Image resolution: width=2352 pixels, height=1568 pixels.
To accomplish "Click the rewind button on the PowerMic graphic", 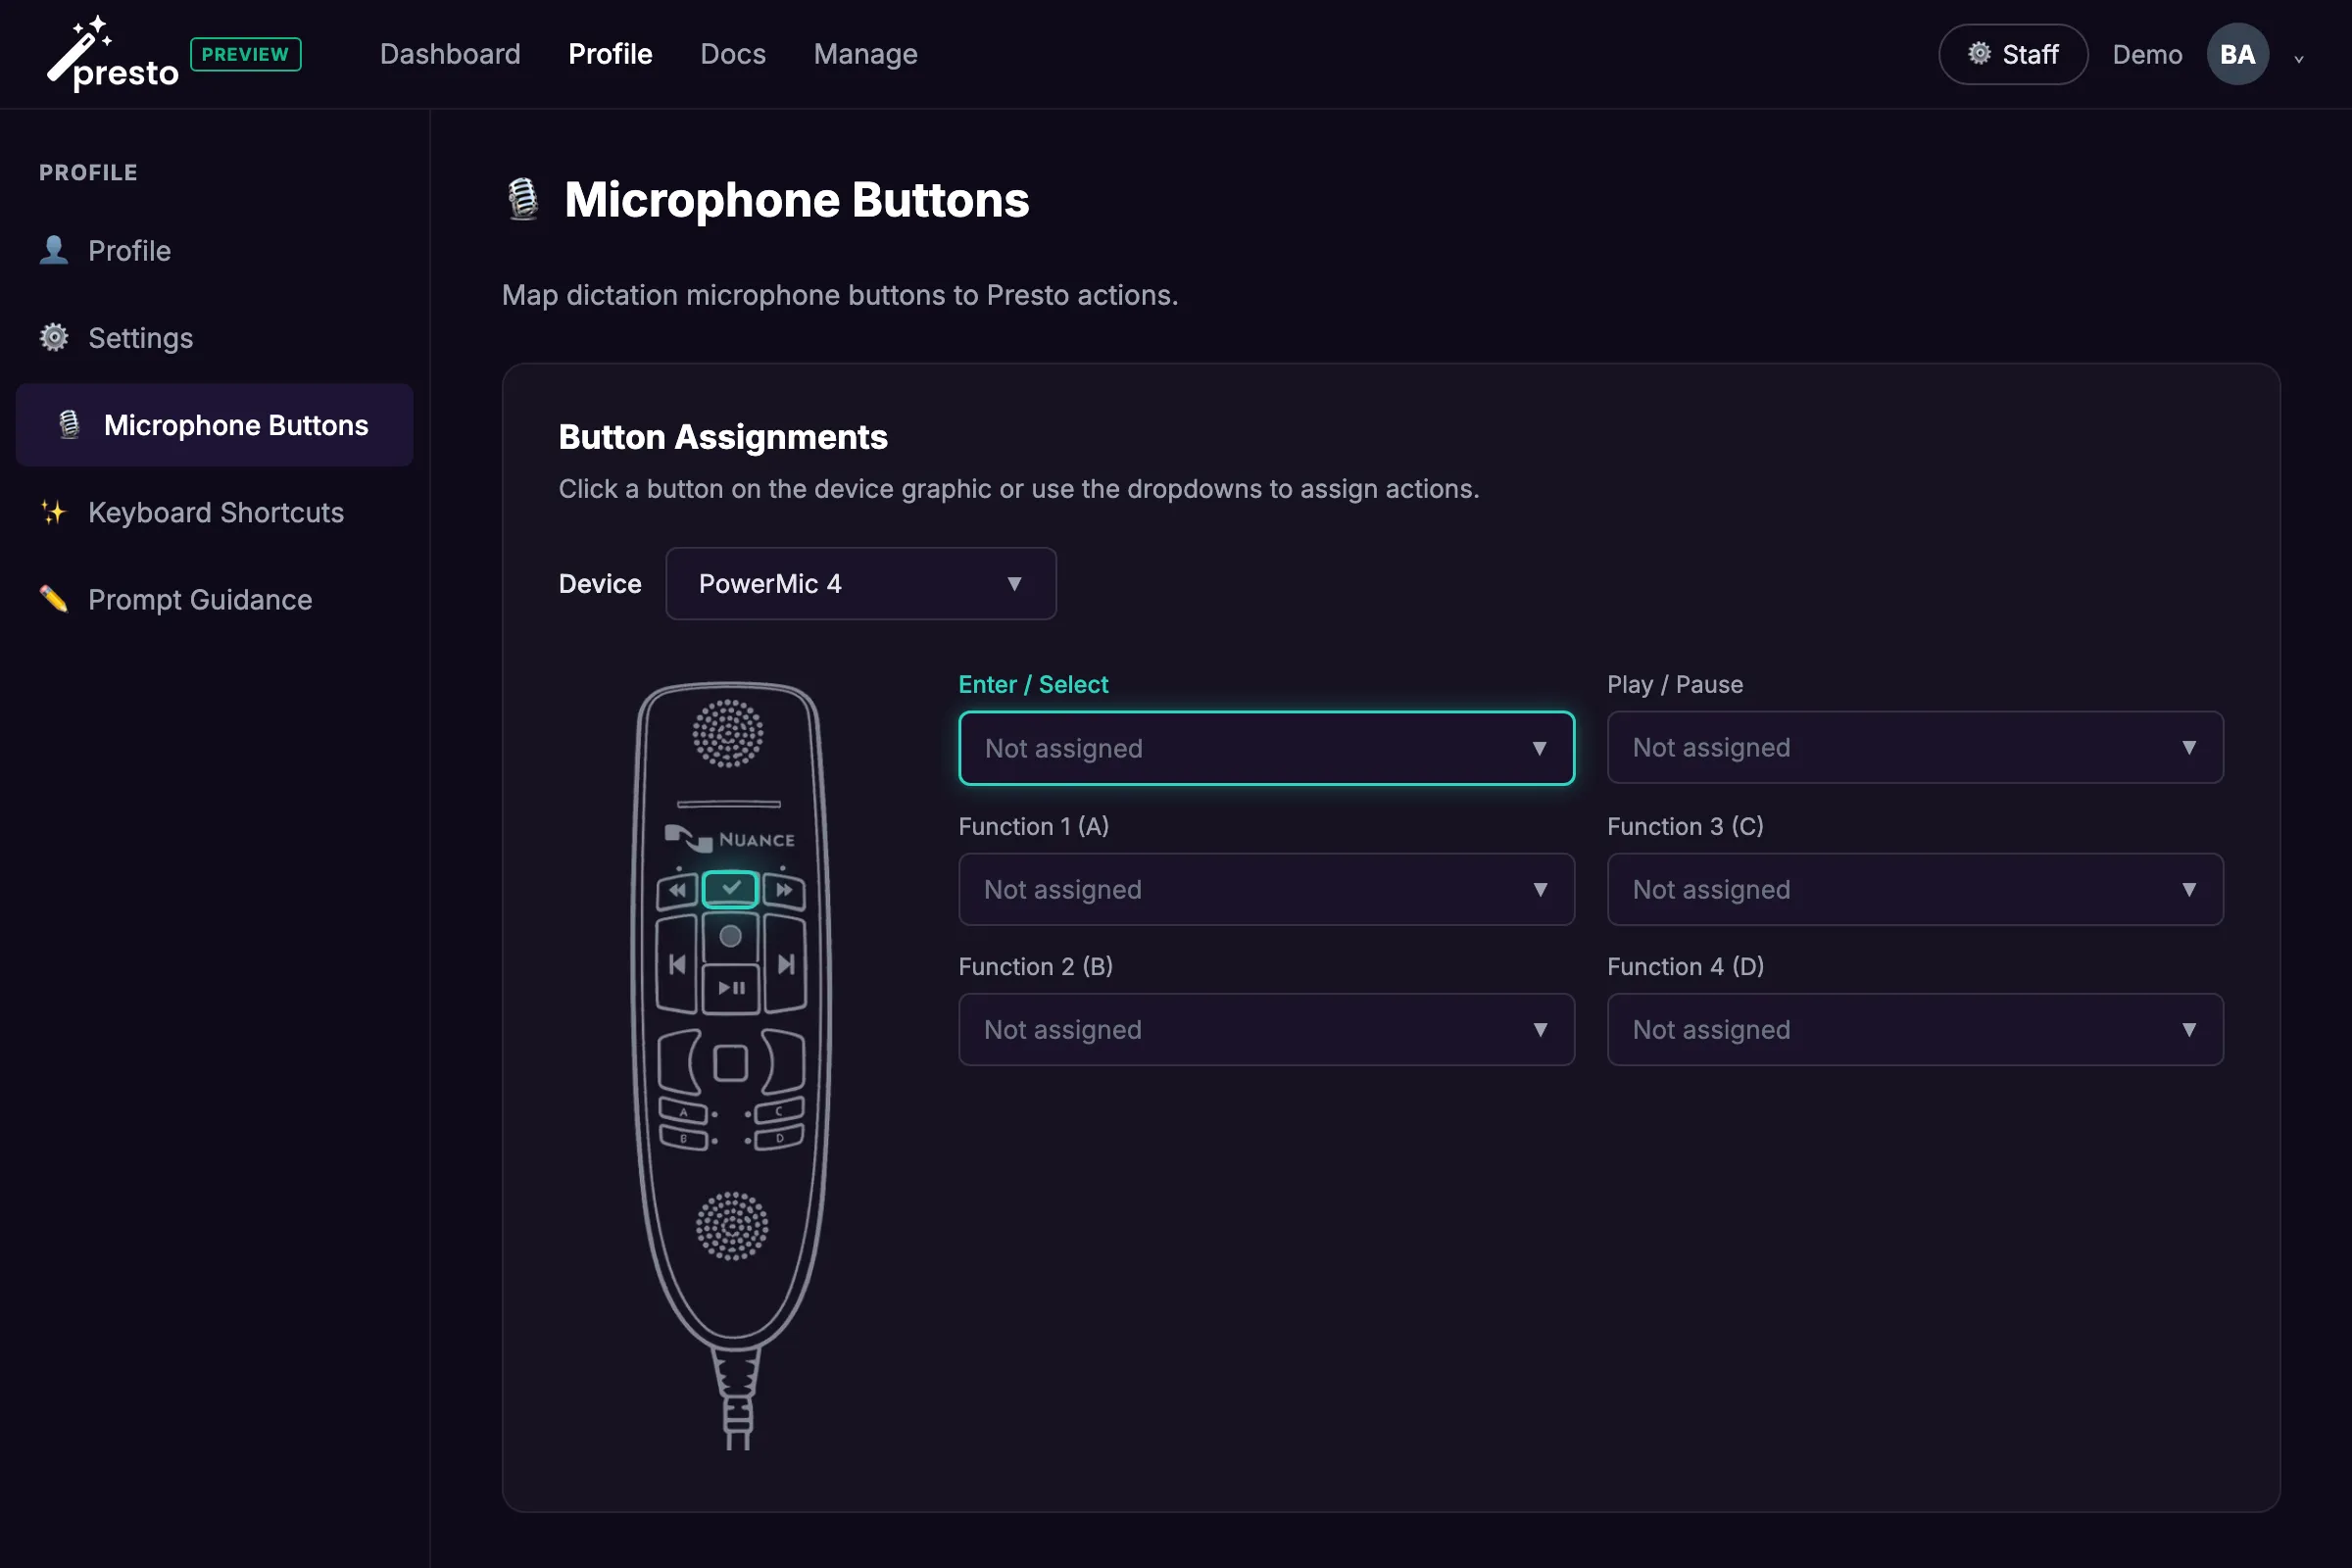I will (676, 889).
